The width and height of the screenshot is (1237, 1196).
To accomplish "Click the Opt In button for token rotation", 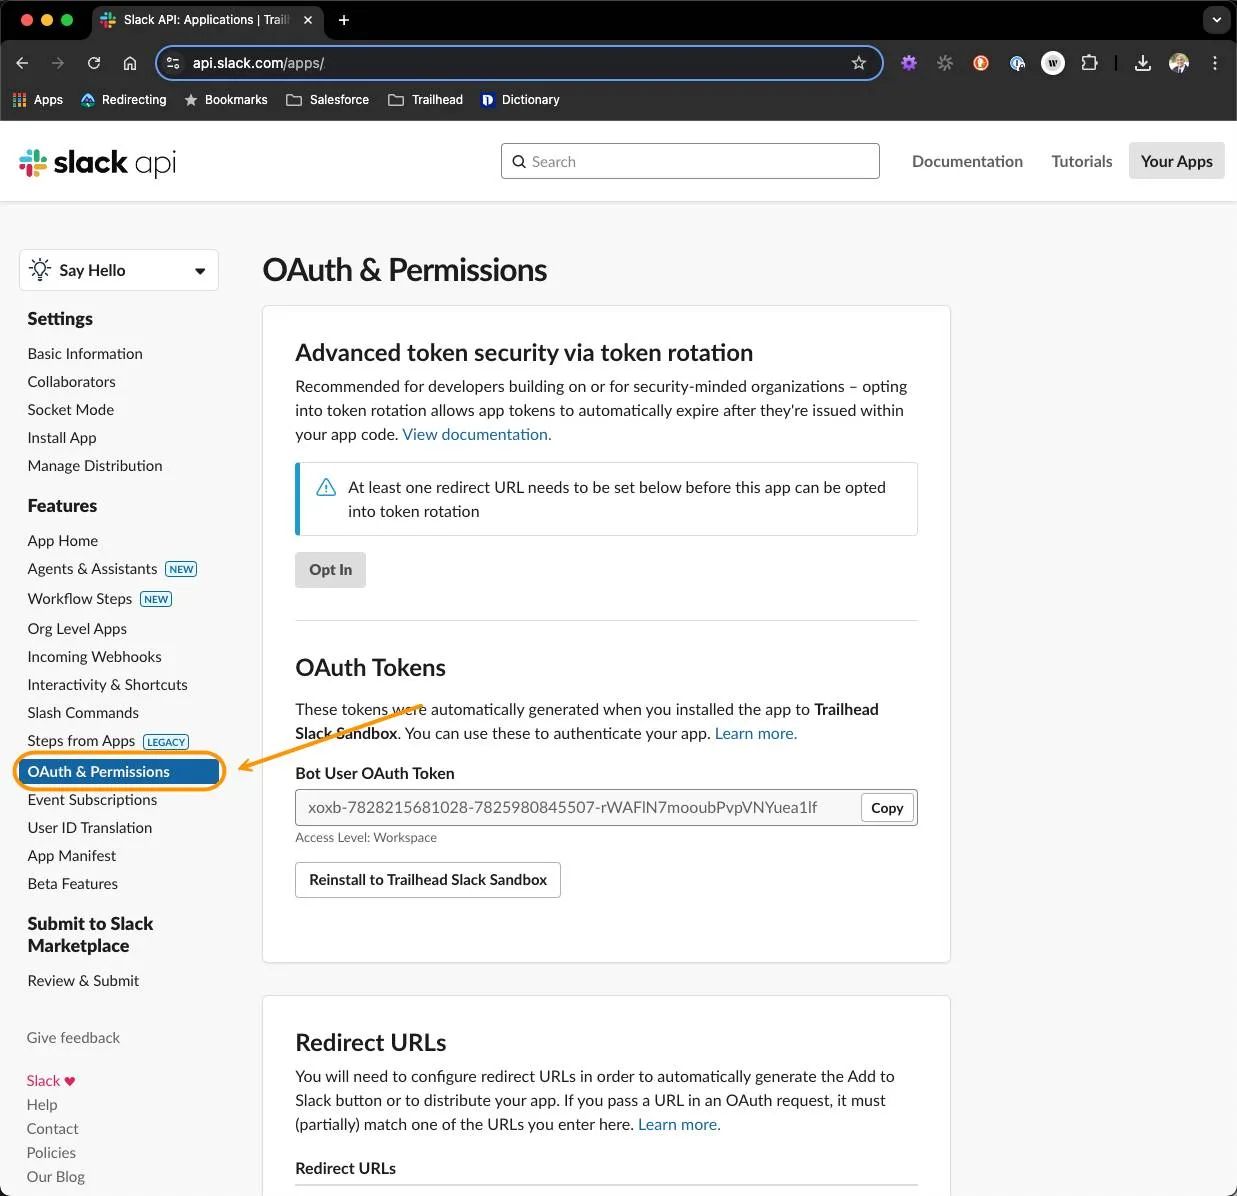I will tap(330, 569).
